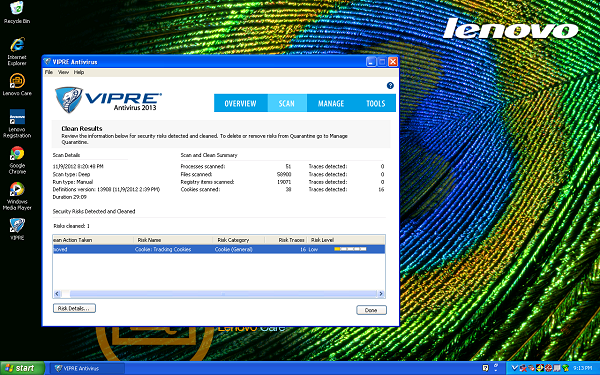Open the File menu
600x375 pixels.
pyautogui.click(x=49, y=72)
